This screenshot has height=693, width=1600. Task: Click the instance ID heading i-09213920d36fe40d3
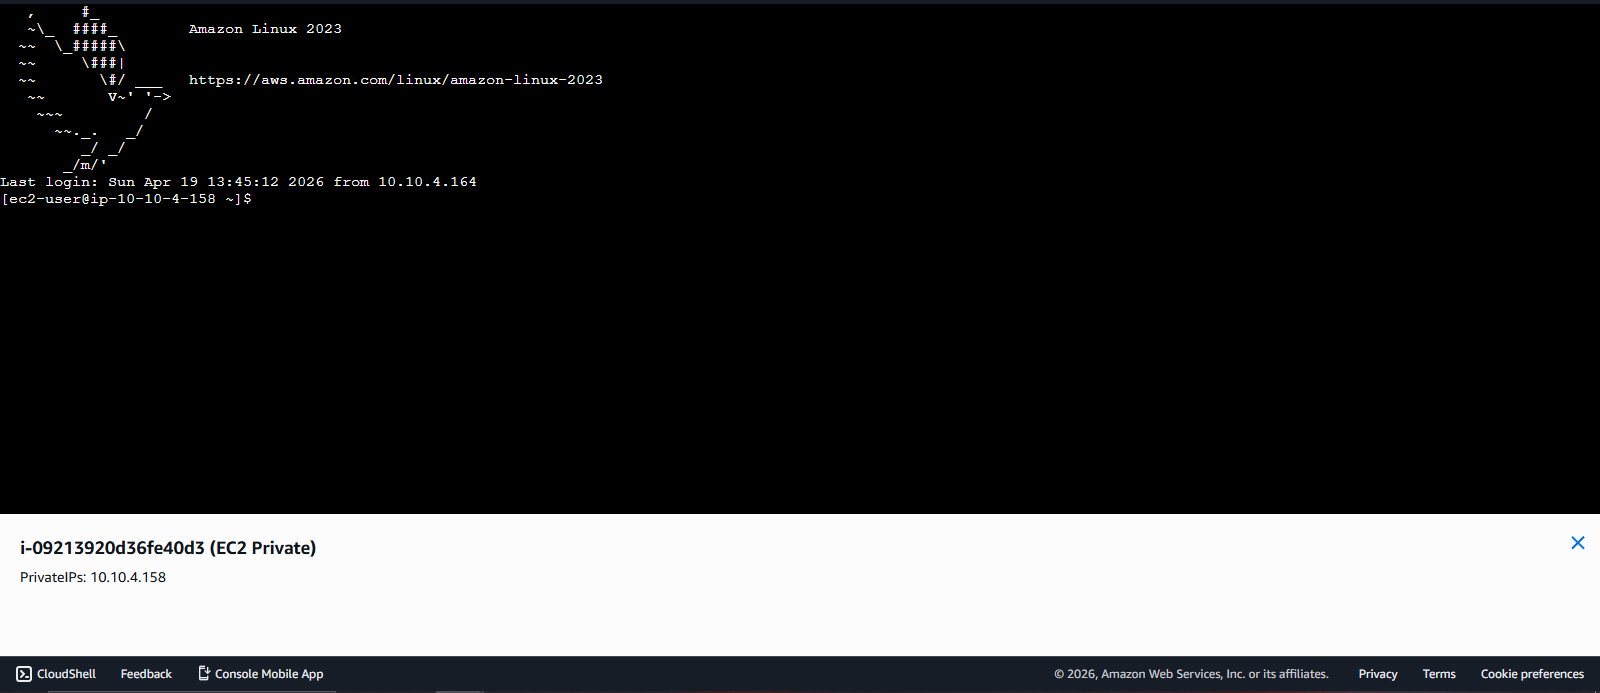click(x=168, y=548)
